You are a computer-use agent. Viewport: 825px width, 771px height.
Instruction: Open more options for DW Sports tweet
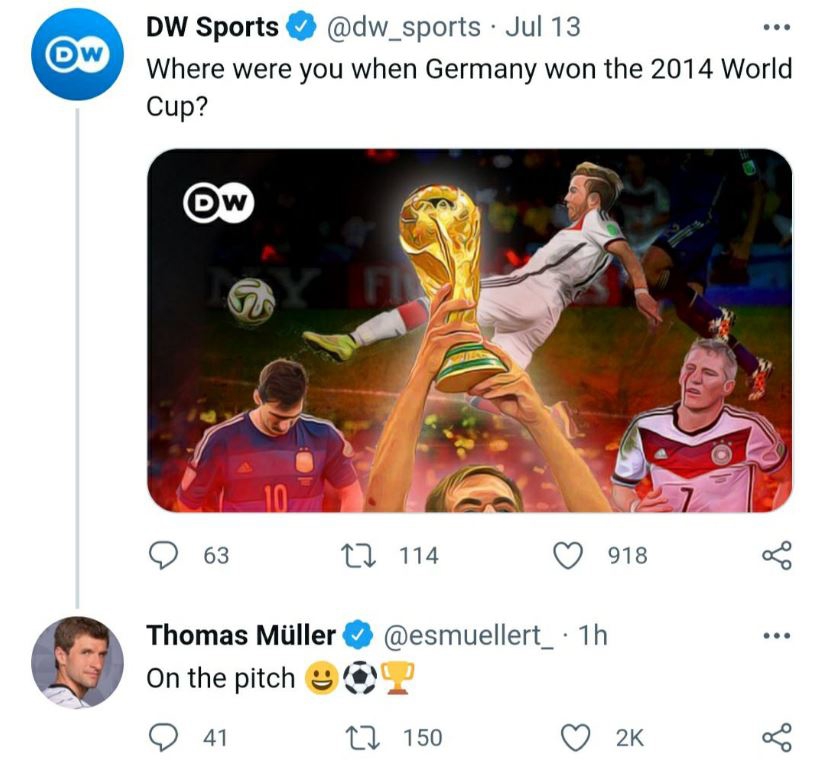pos(776,28)
